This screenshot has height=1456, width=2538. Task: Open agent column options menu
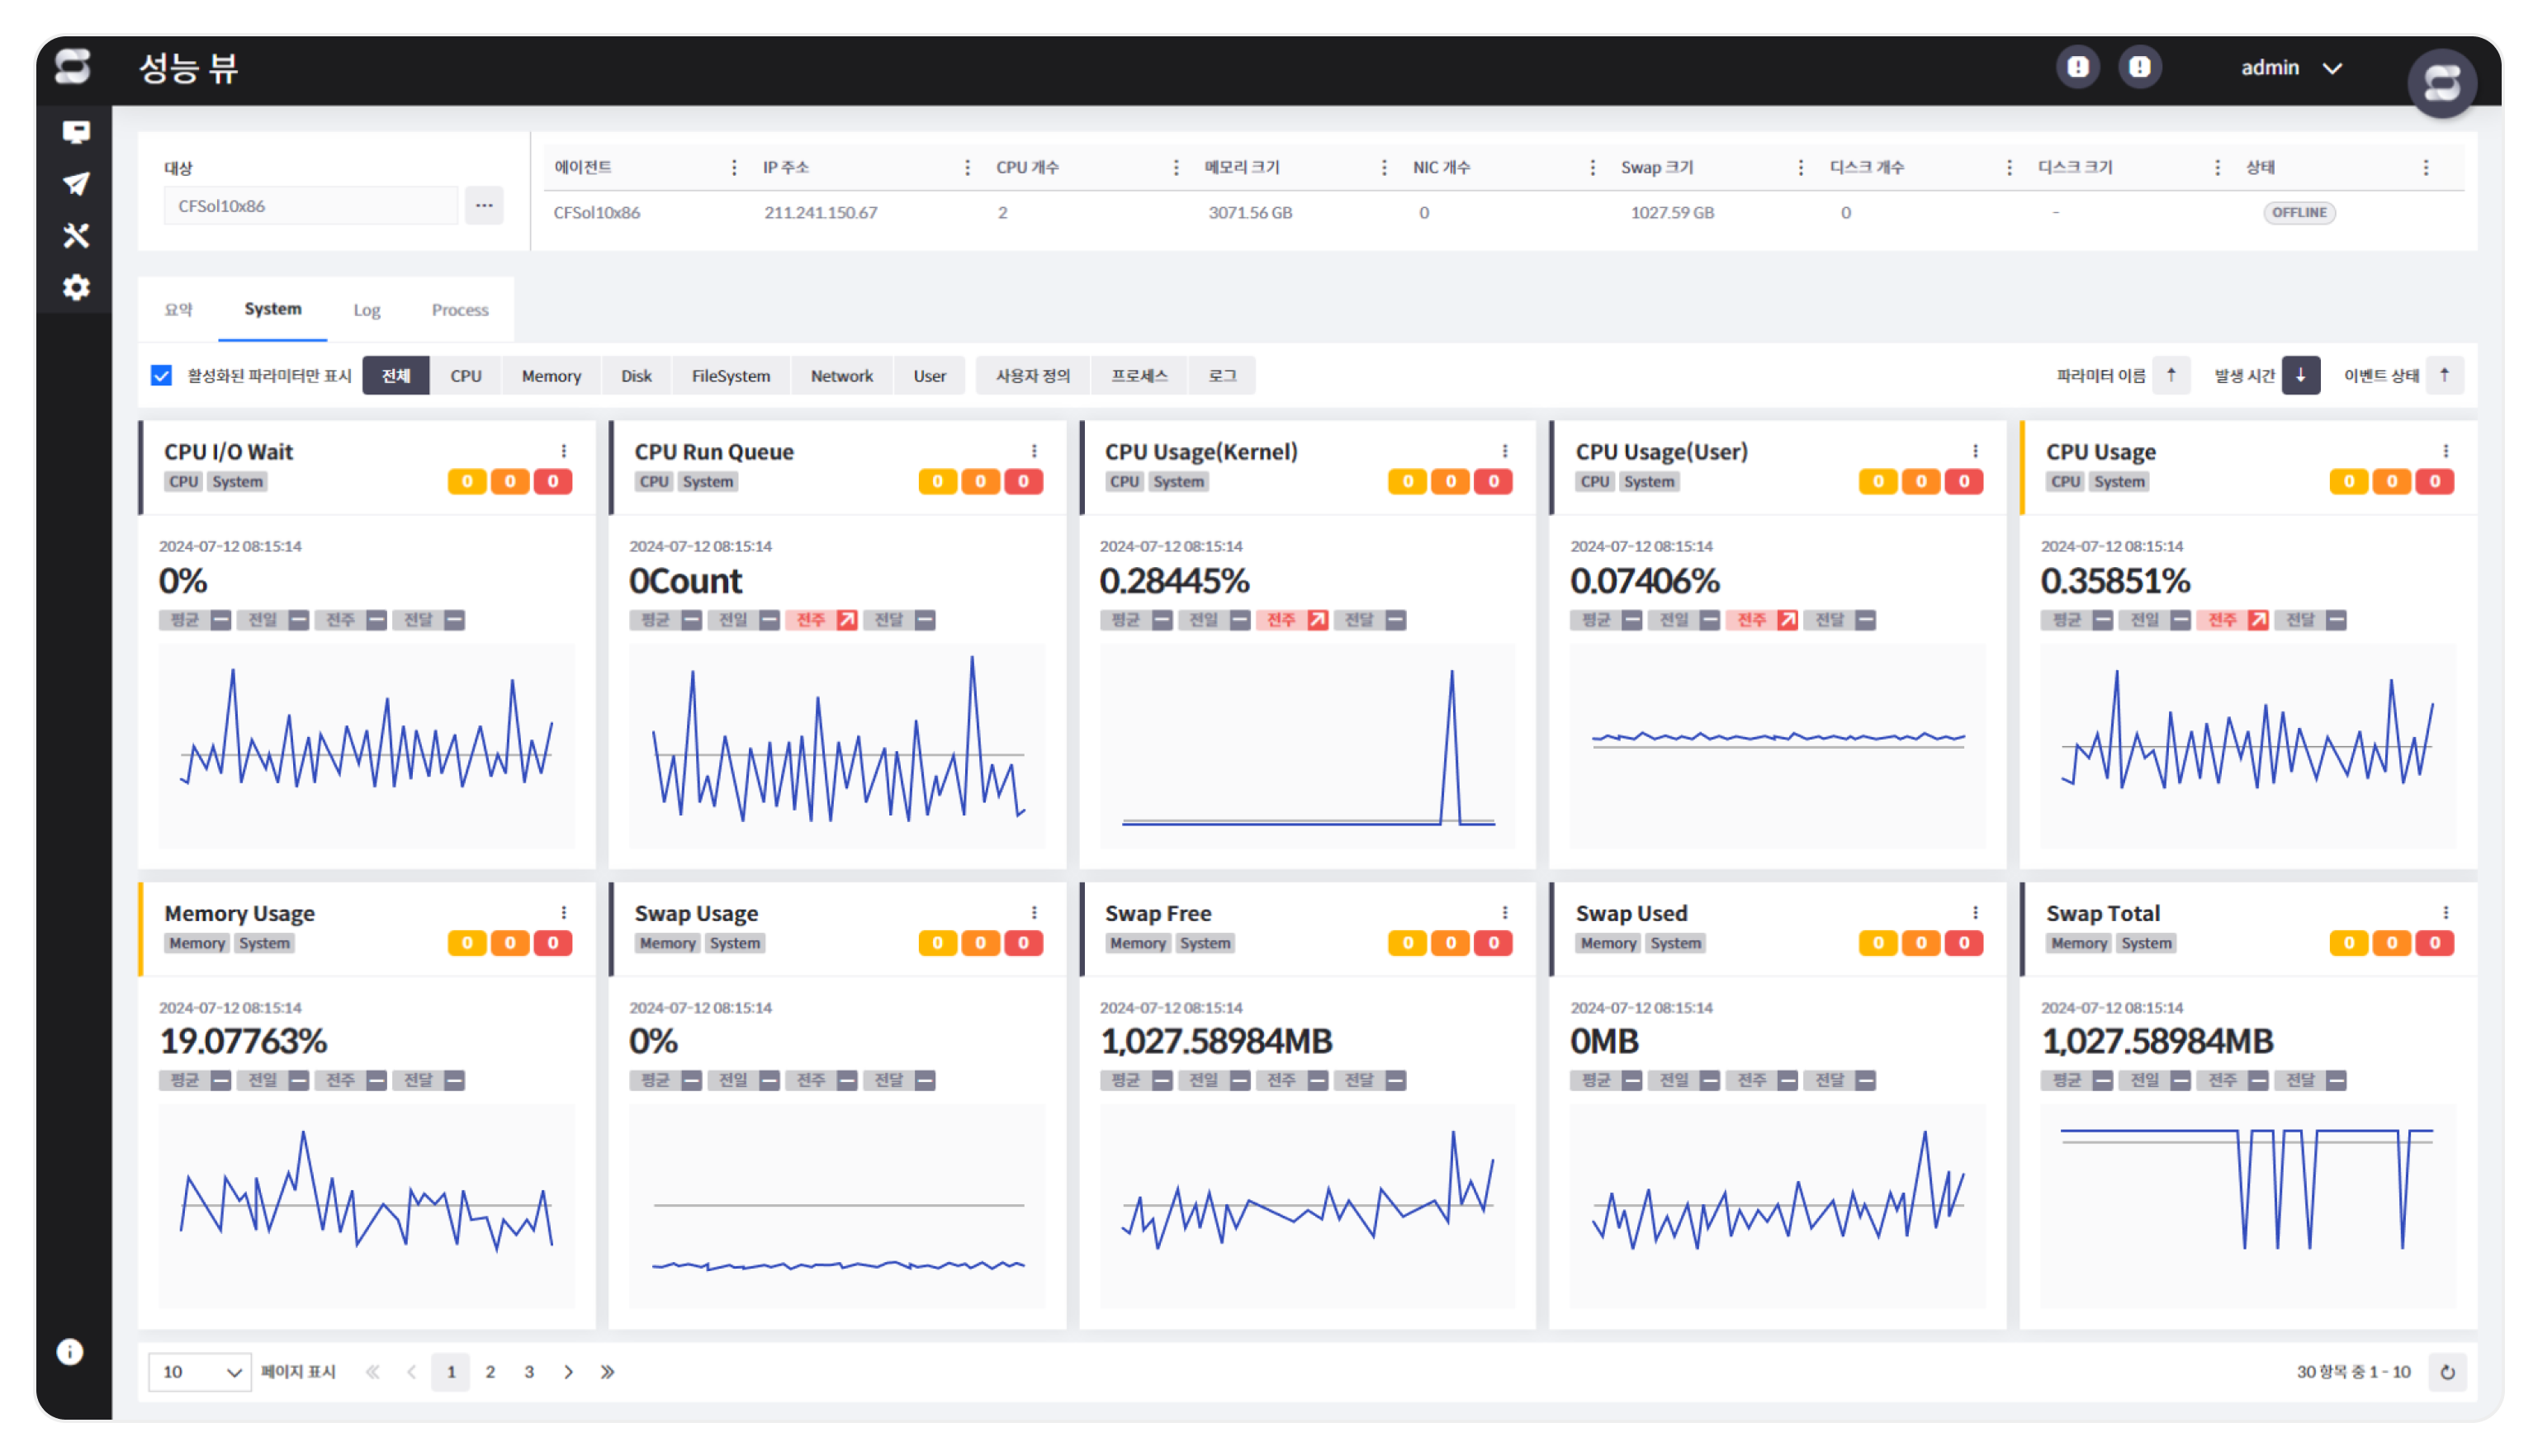(x=734, y=168)
